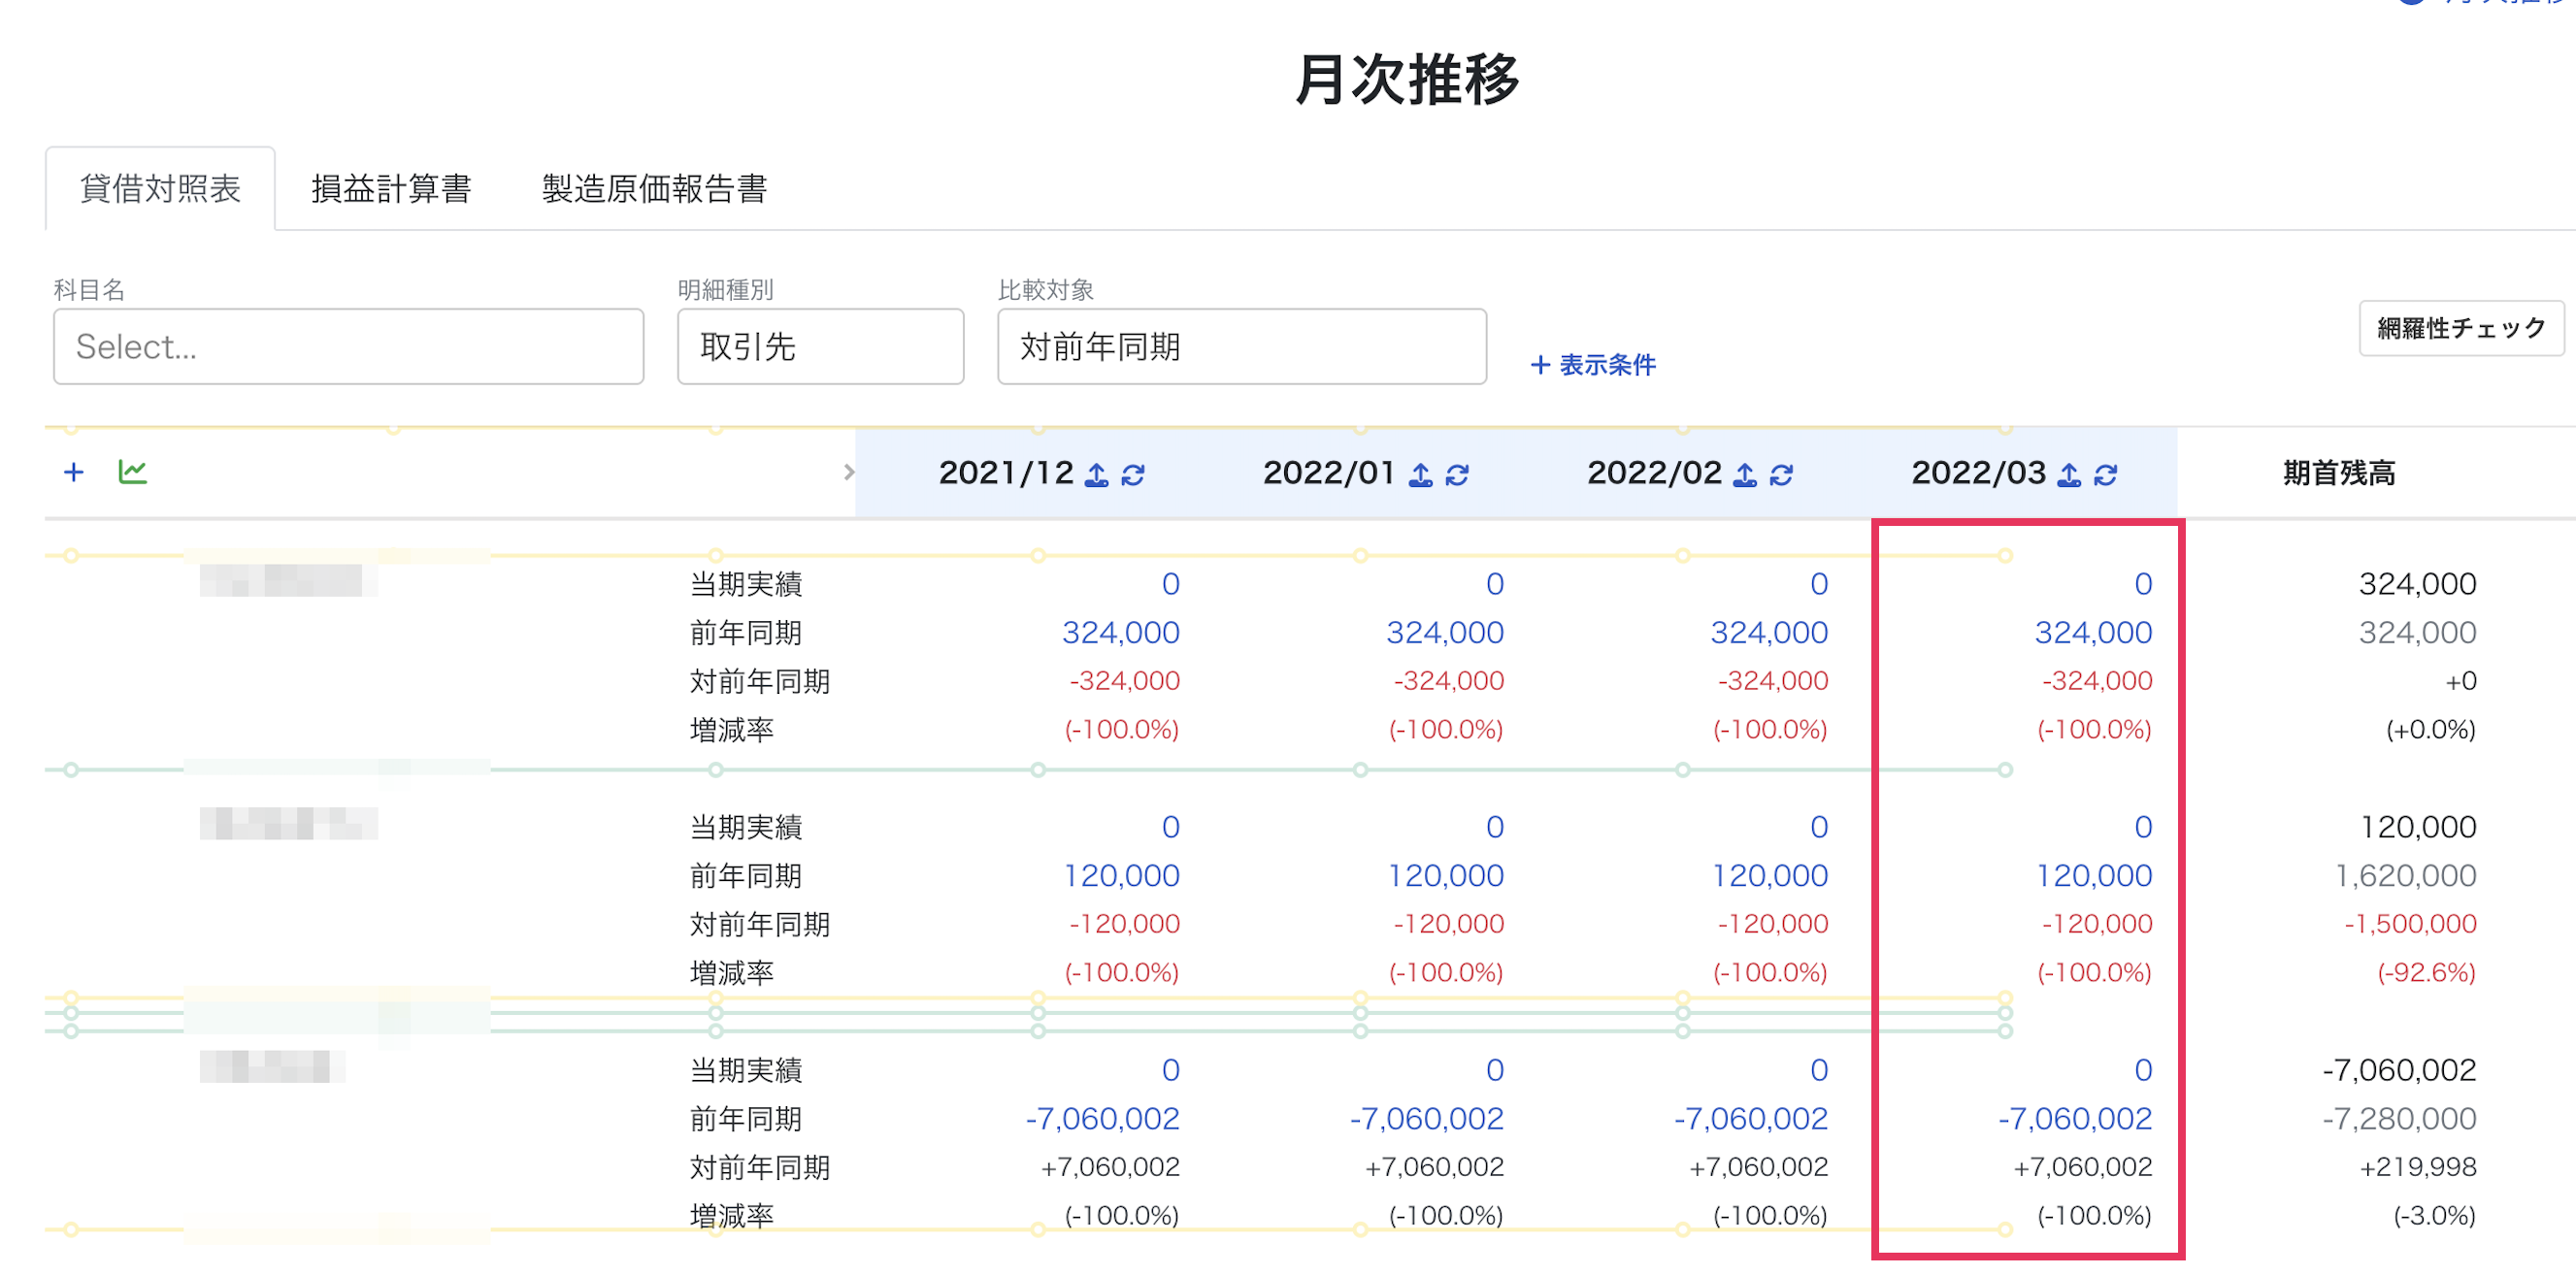Image resolution: width=2576 pixels, height=1275 pixels.
Task: Click 2022/02 前年同期 value 120,000
Action: 1769,875
